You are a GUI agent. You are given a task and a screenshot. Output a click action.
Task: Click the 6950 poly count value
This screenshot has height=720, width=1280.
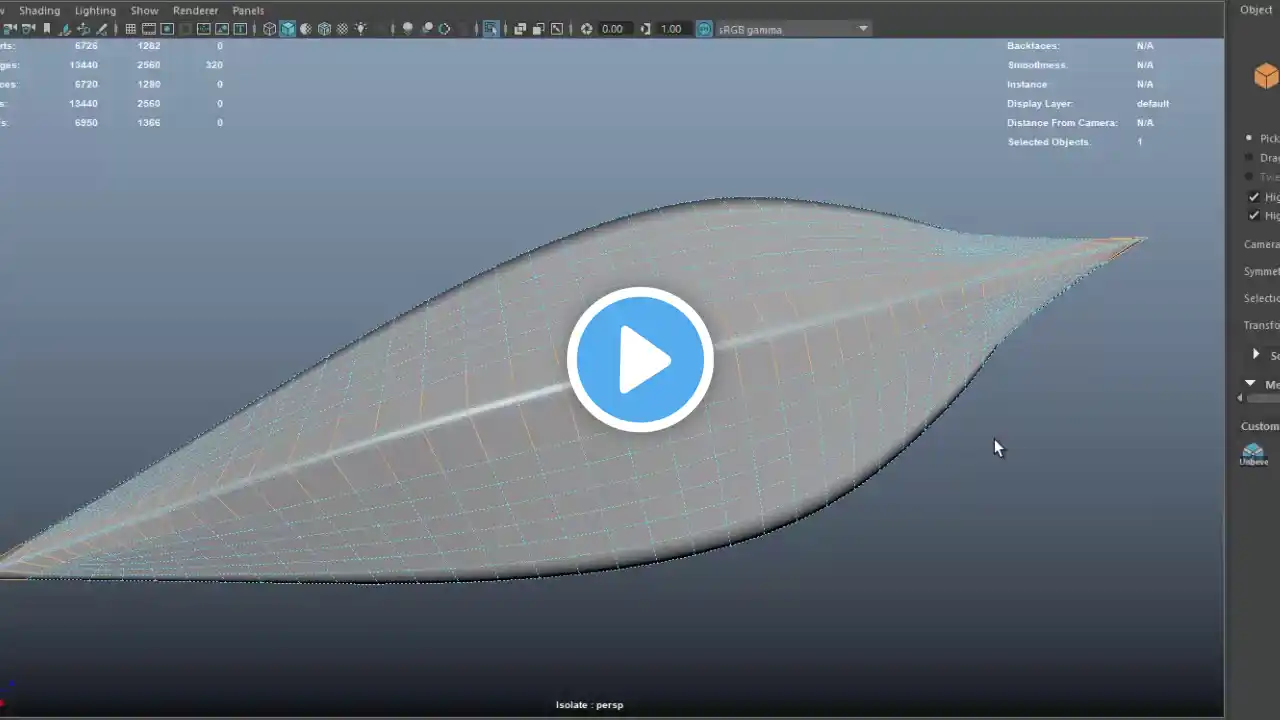click(x=84, y=123)
